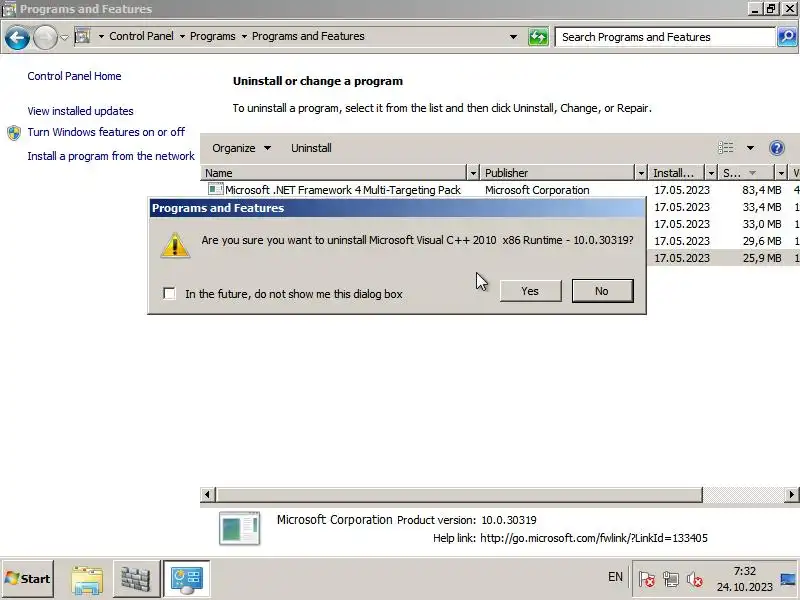800x600 pixels.
Task: Confirm uninstall with the Yes button
Action: pos(531,291)
